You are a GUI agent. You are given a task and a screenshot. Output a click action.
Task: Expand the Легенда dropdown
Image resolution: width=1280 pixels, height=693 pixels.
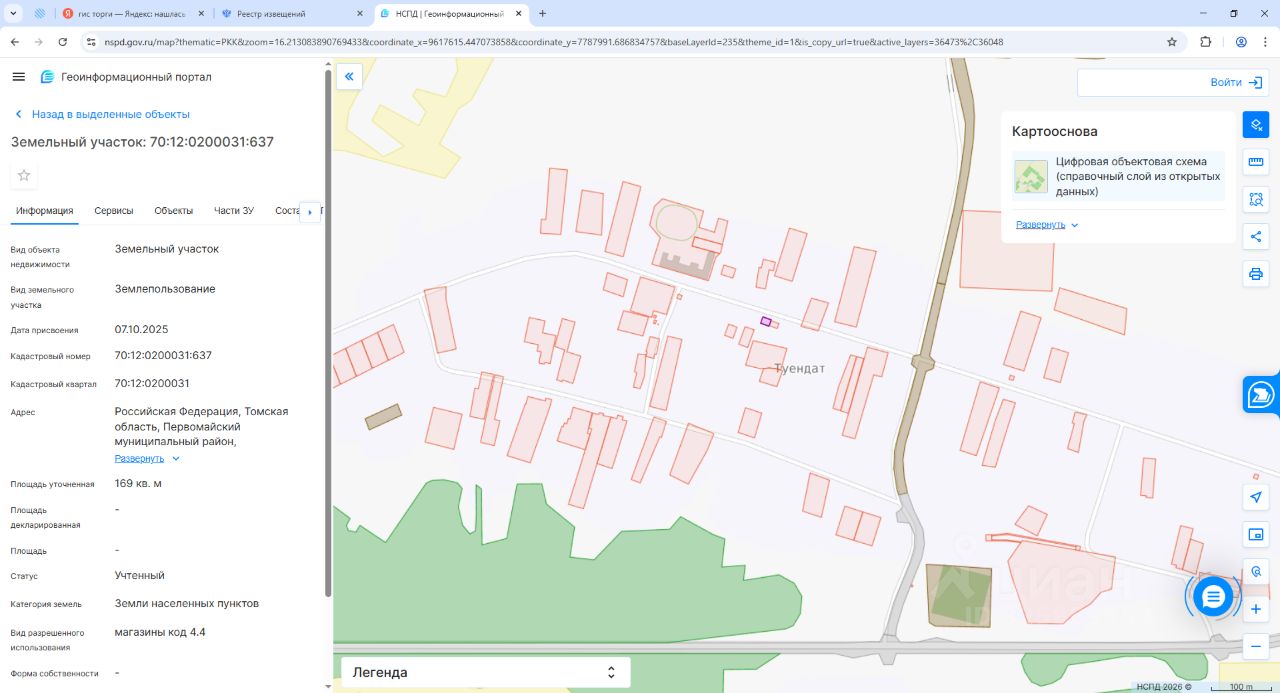pos(485,672)
